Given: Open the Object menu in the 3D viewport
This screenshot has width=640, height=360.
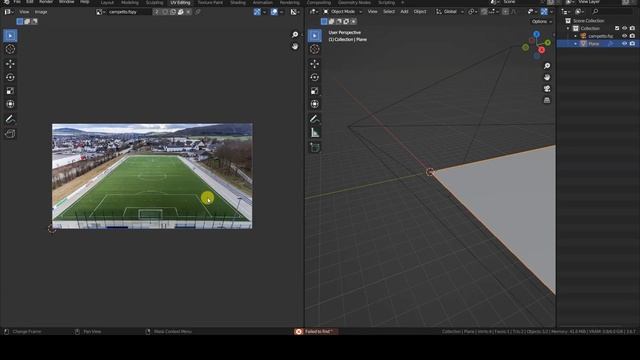Looking at the screenshot, I should [420, 11].
